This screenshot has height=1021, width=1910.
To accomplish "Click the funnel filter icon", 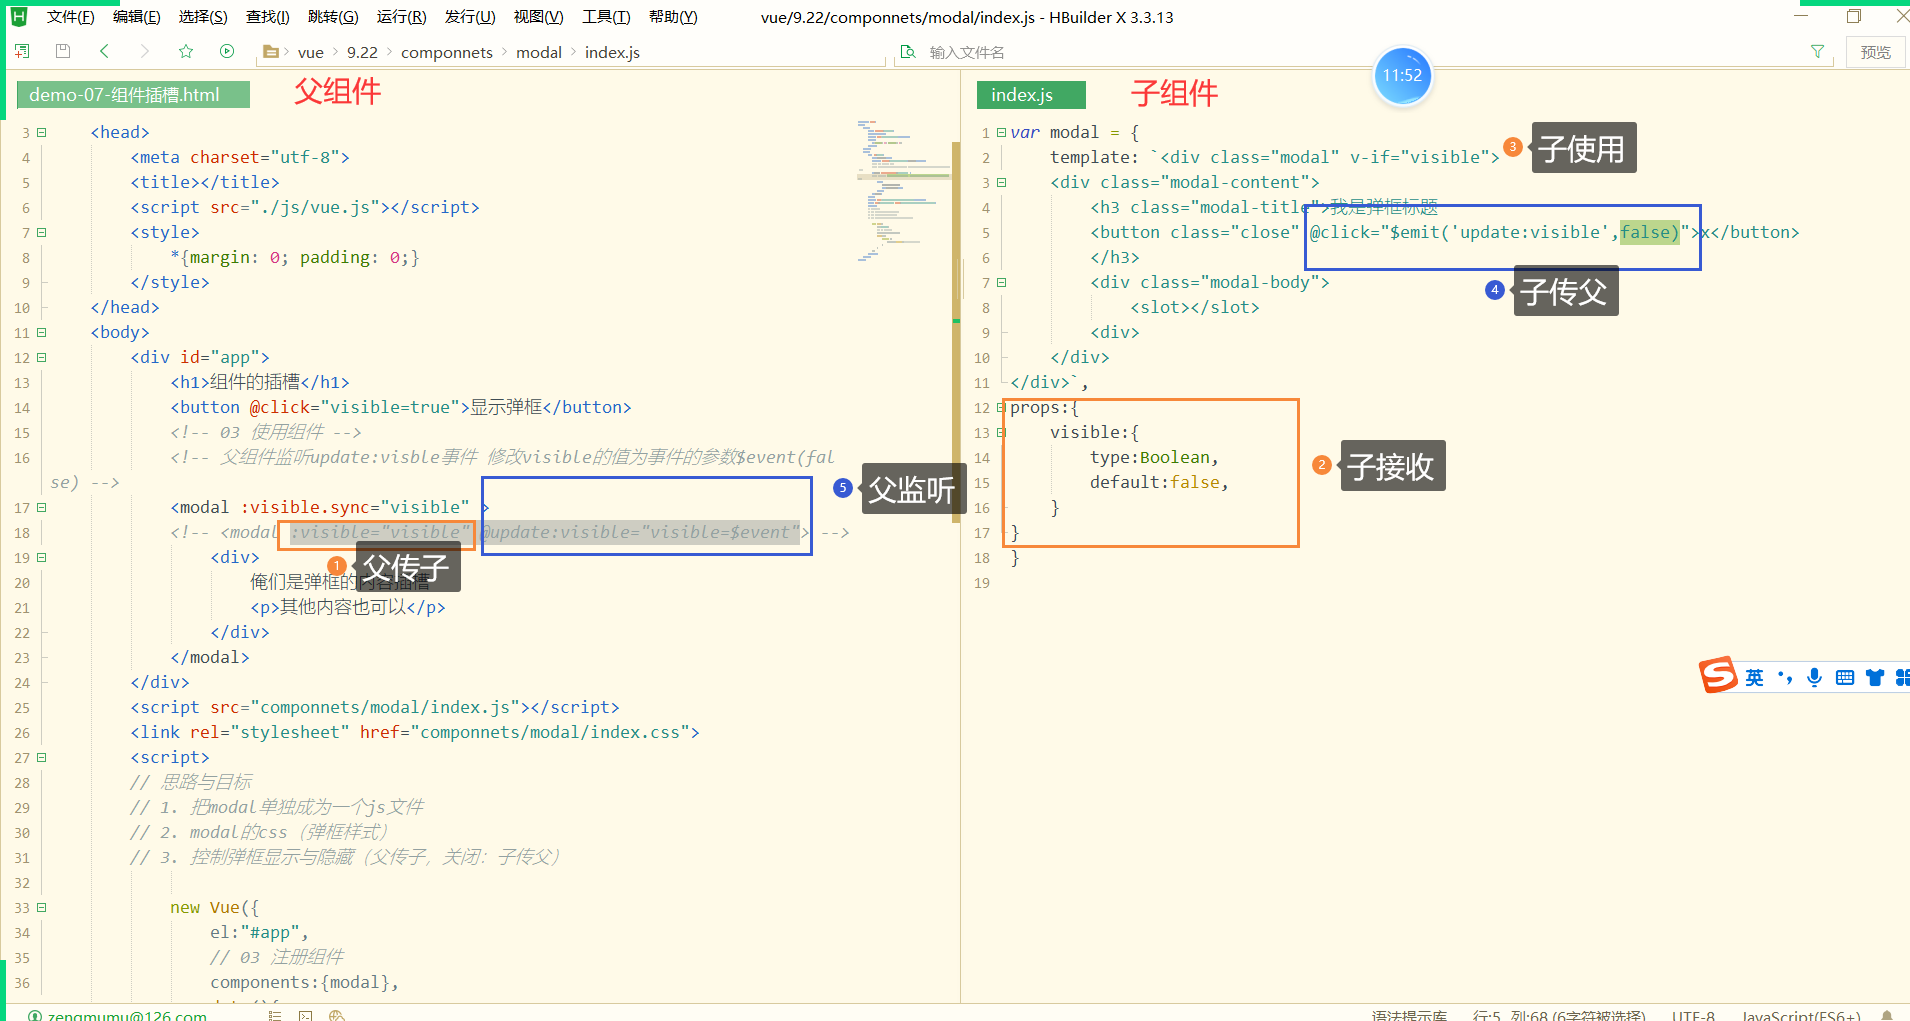I will pos(1817,52).
